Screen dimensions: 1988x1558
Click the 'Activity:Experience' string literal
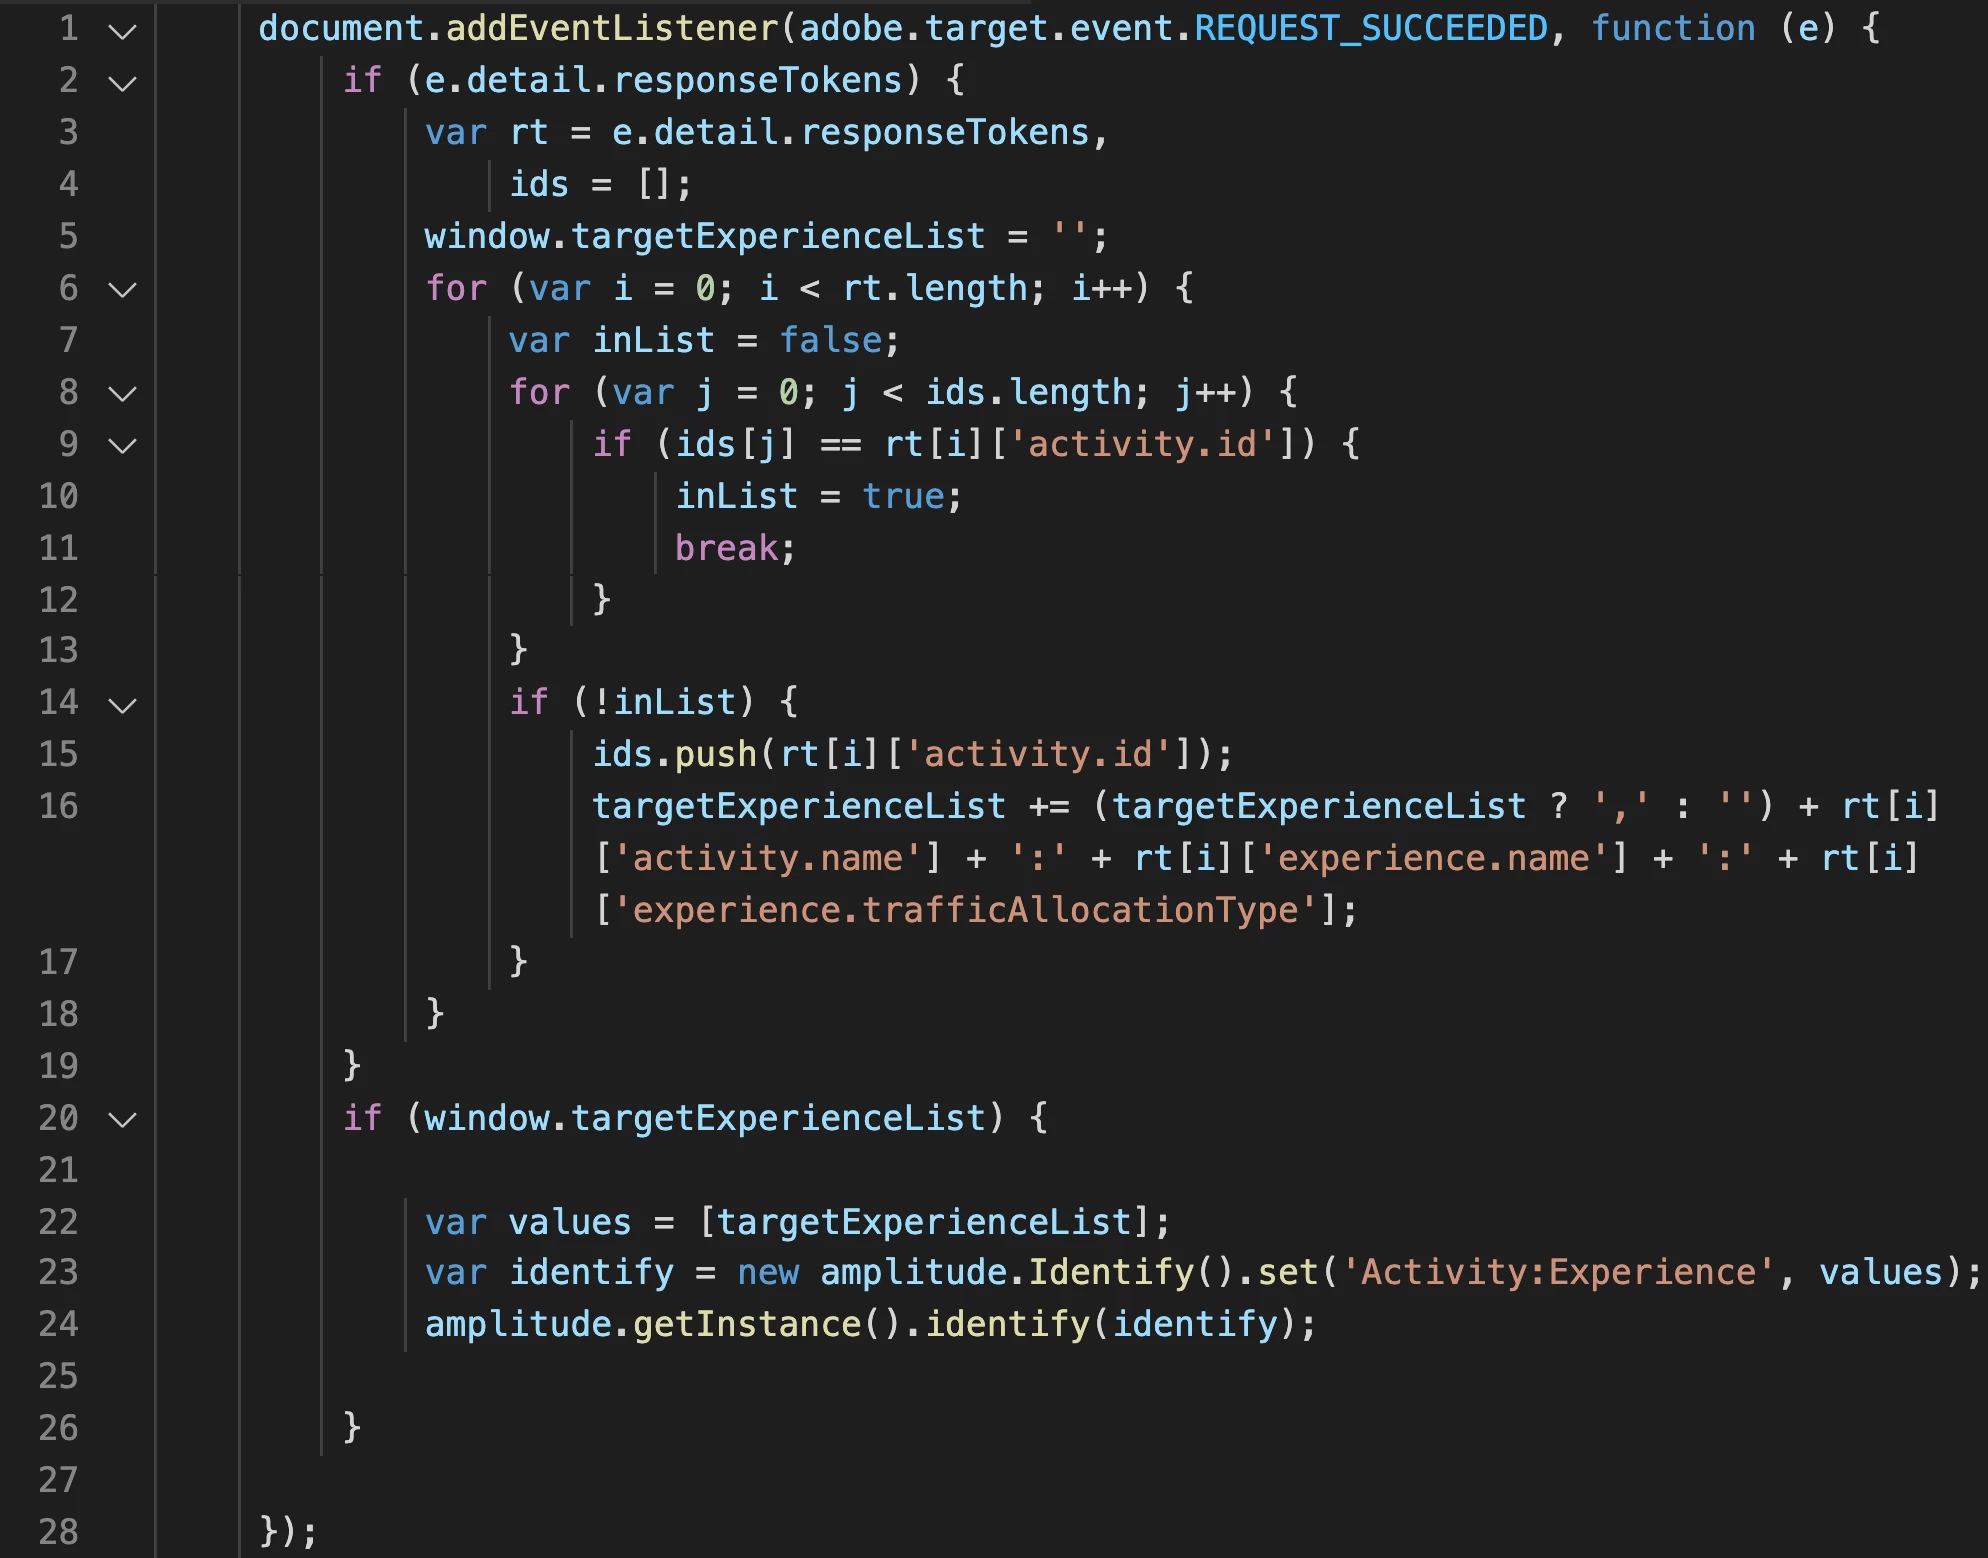tap(1558, 1272)
